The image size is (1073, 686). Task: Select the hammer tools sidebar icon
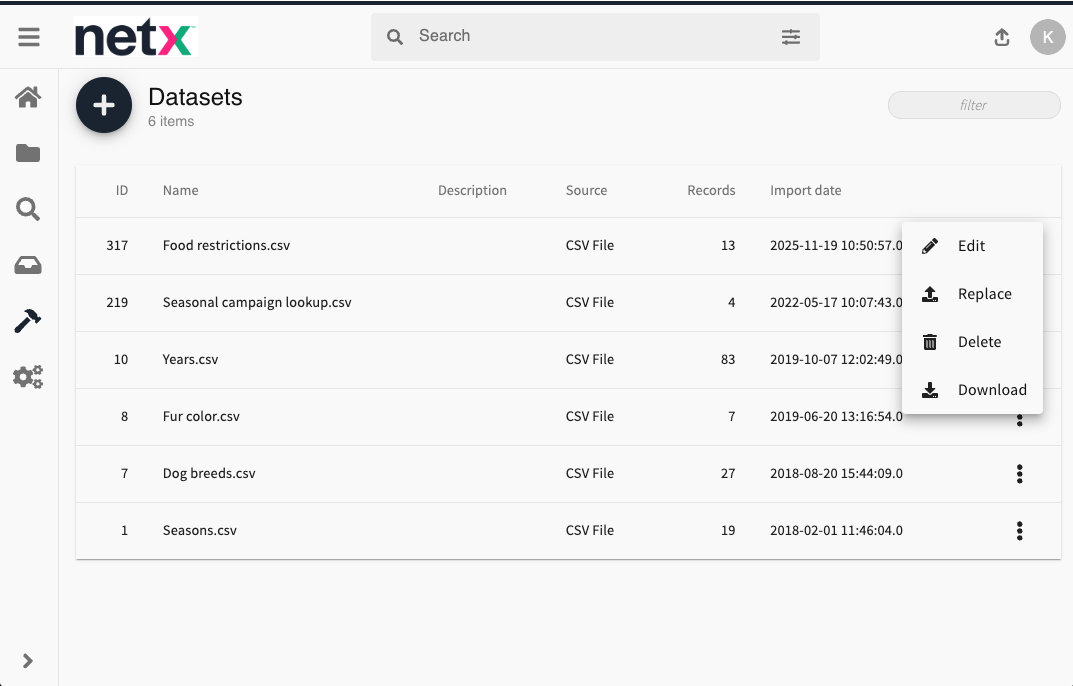pyautogui.click(x=28, y=321)
